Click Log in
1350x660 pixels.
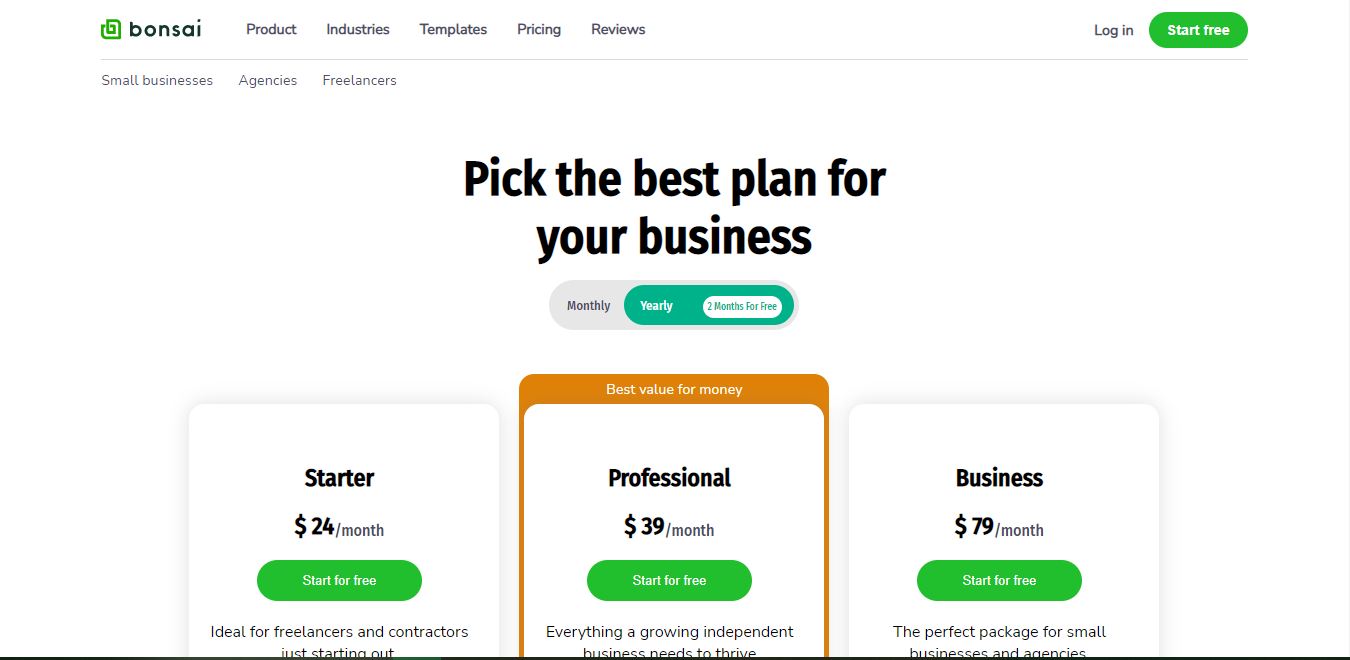click(x=1113, y=30)
